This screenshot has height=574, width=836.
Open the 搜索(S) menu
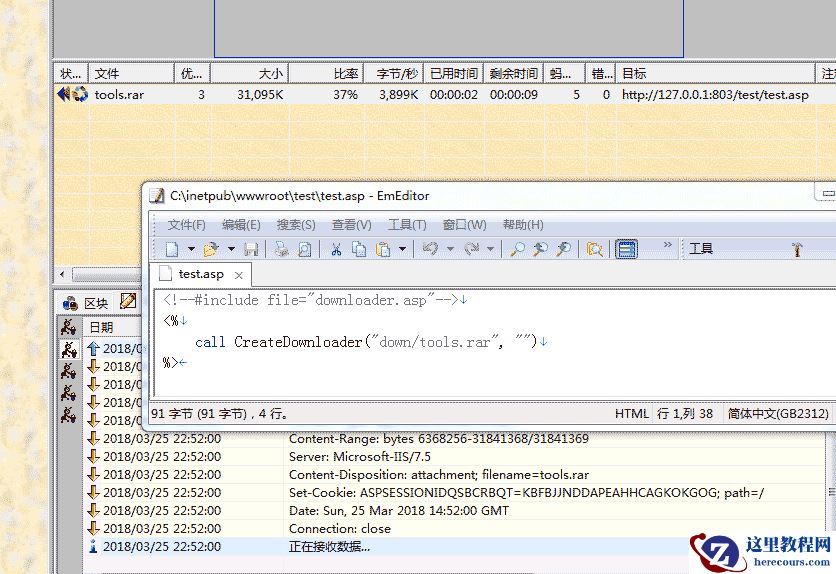point(296,225)
